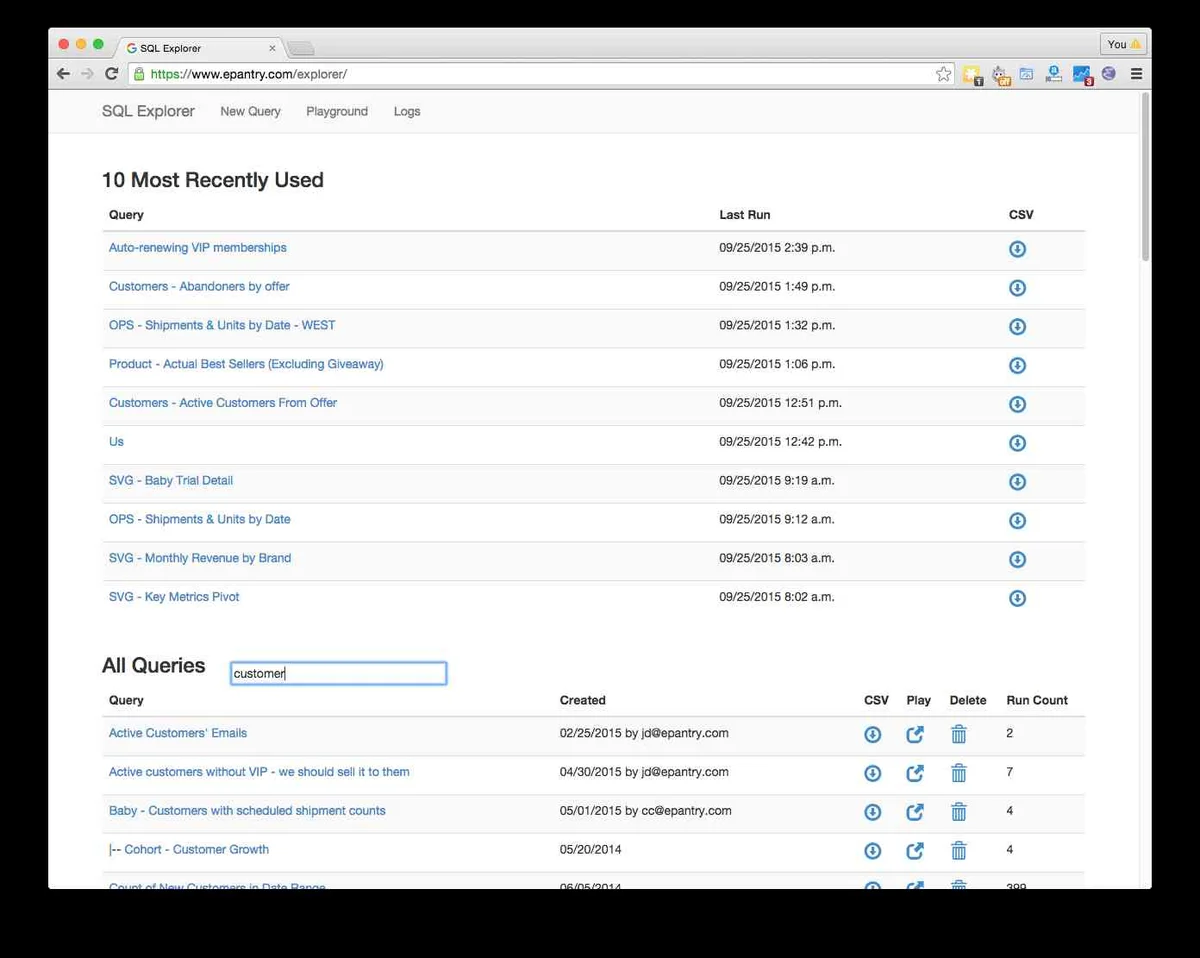Image resolution: width=1200 pixels, height=958 pixels.
Task: Open Product - Actual Best Sellers query
Action: [246, 364]
